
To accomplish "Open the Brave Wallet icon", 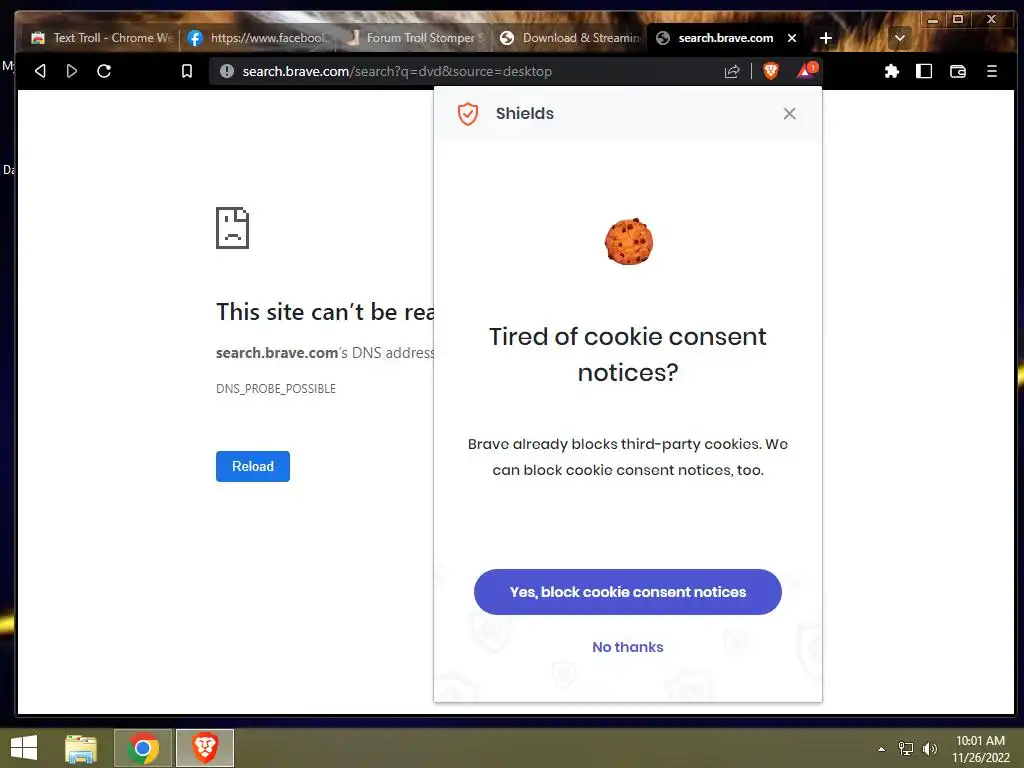I will 957,71.
